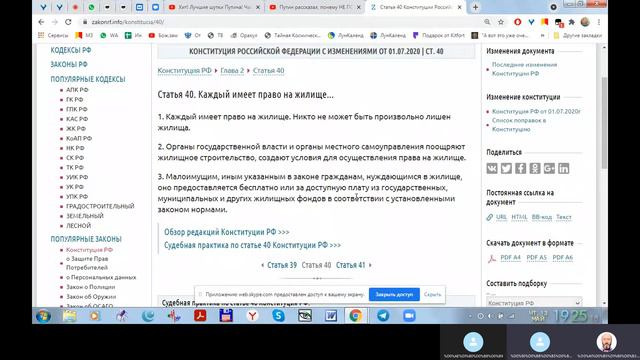The height and width of the screenshot is (360, 640).
Task: Switch to Chrome via its taskbar icon
Action: [x=356, y=316]
